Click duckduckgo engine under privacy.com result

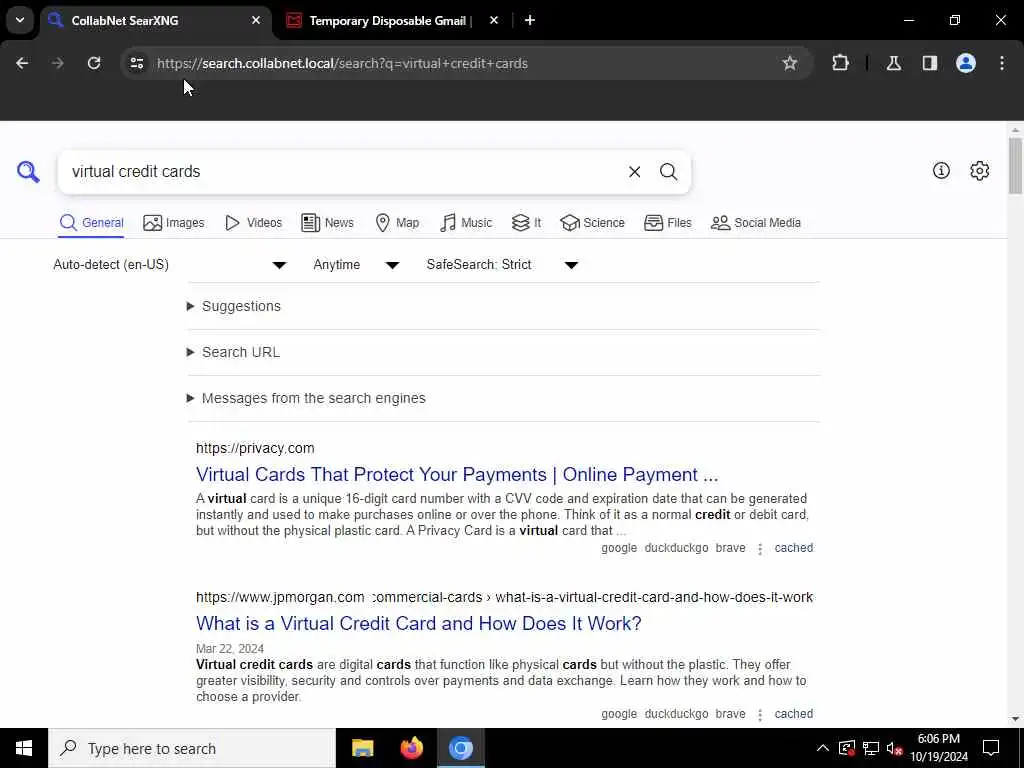[676, 548]
